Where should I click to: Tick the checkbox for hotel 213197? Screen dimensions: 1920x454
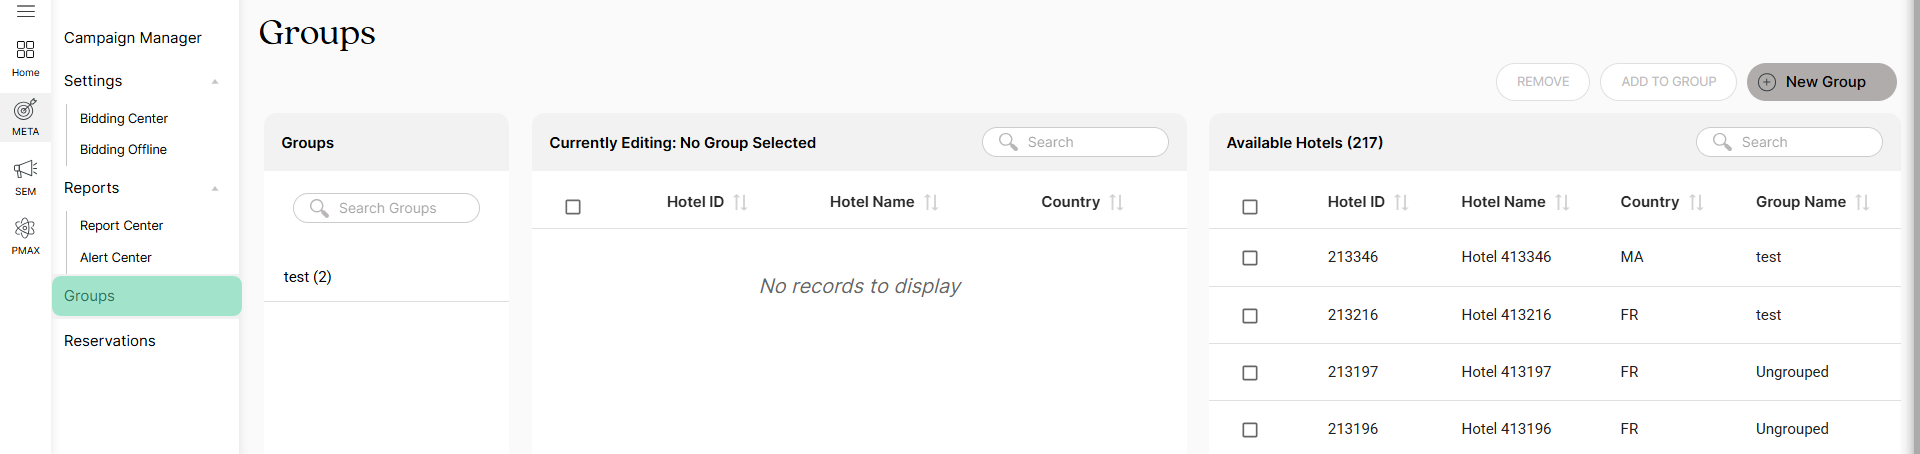(x=1249, y=373)
